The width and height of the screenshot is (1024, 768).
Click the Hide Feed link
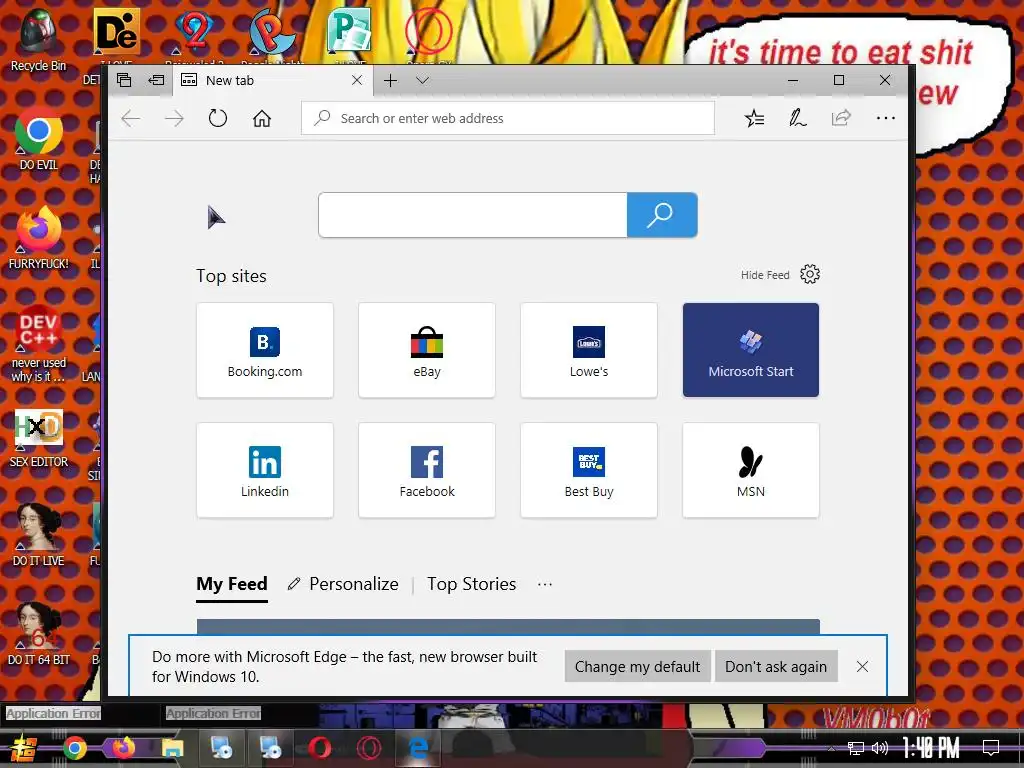tap(765, 275)
